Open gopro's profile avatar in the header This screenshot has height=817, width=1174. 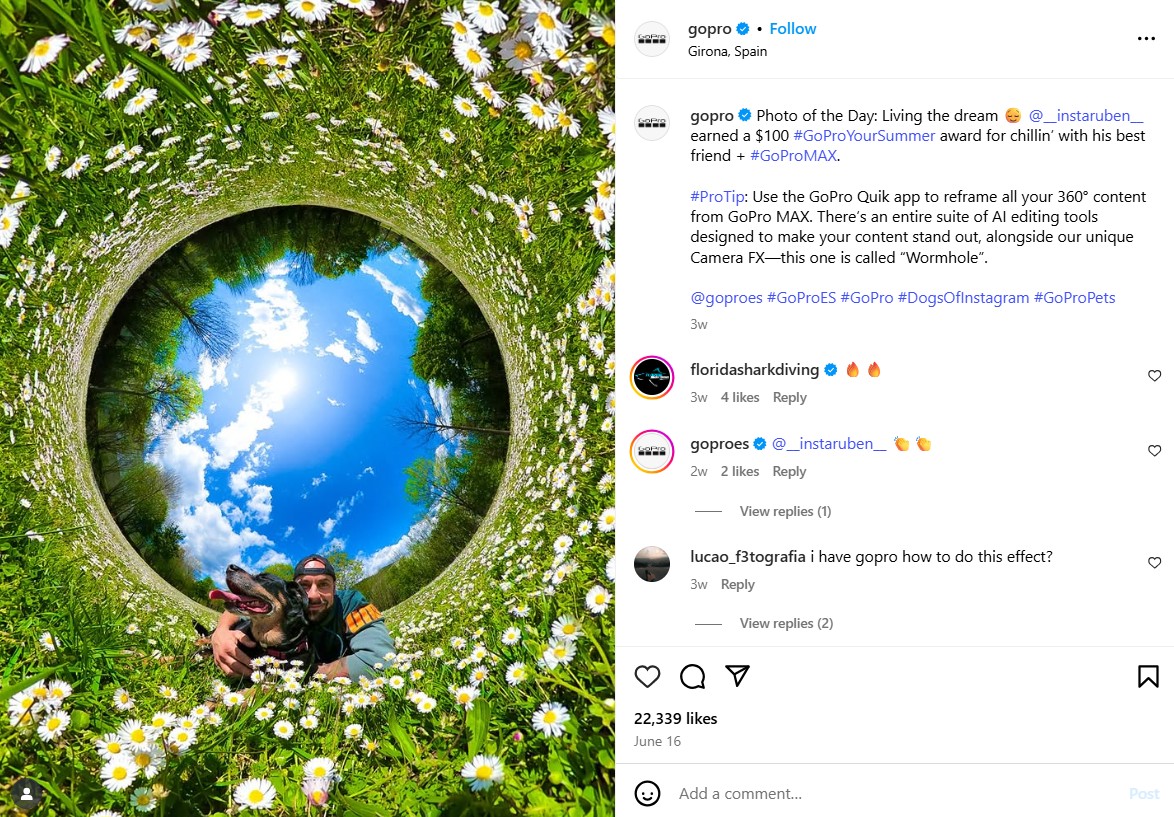point(652,38)
